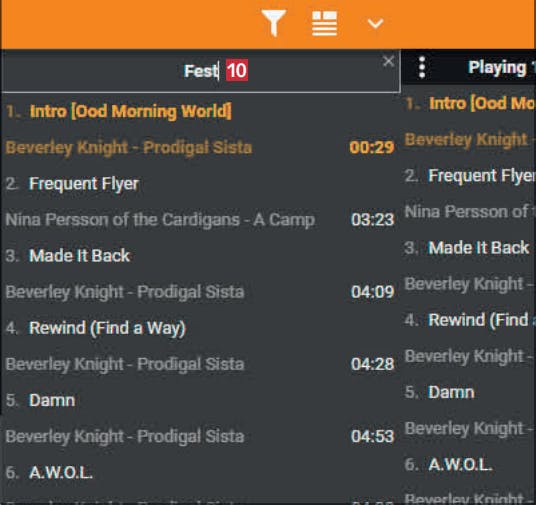This screenshot has width=536, height=505.
Task: Select the Fest playlist tab
Action: (201, 71)
